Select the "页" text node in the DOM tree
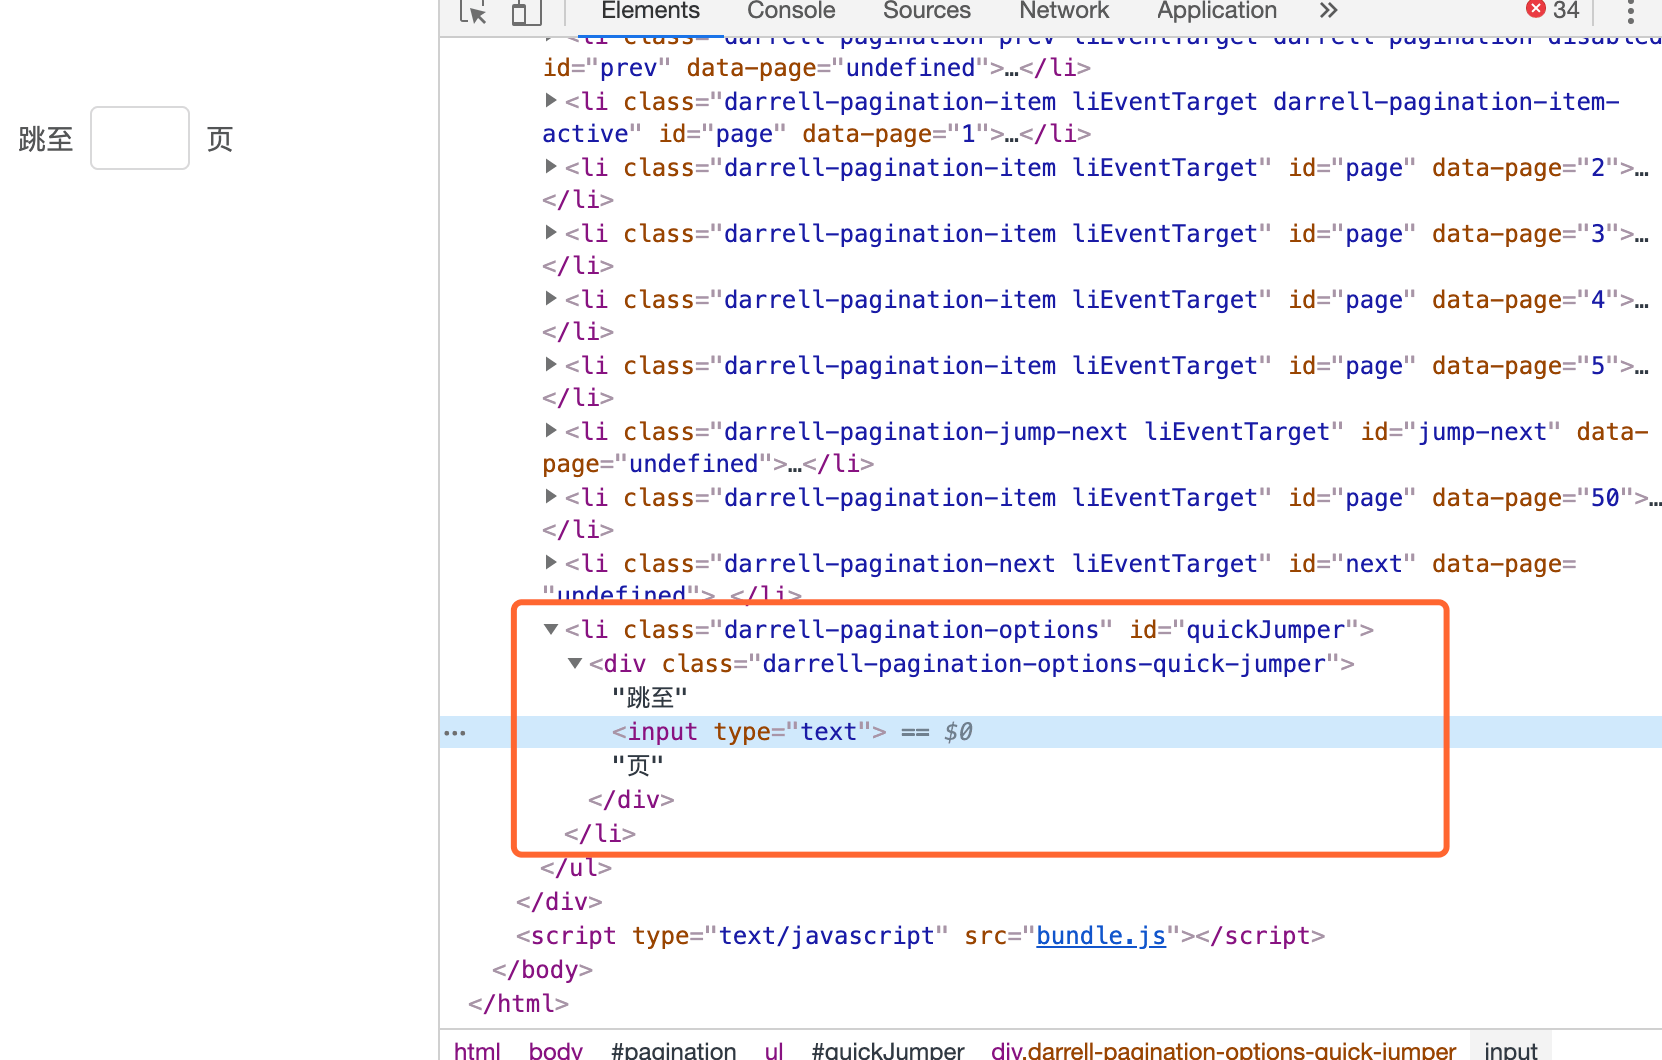The width and height of the screenshot is (1662, 1060). (x=638, y=766)
